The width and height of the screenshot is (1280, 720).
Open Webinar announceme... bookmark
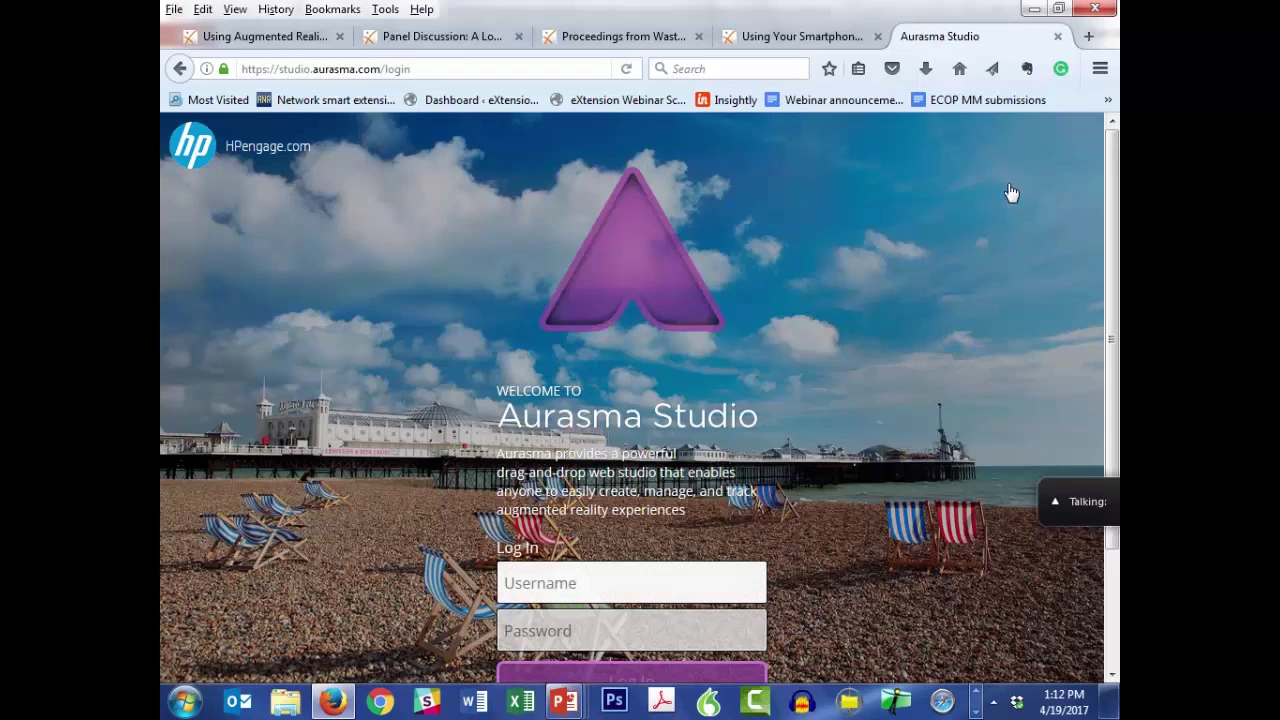click(x=834, y=100)
